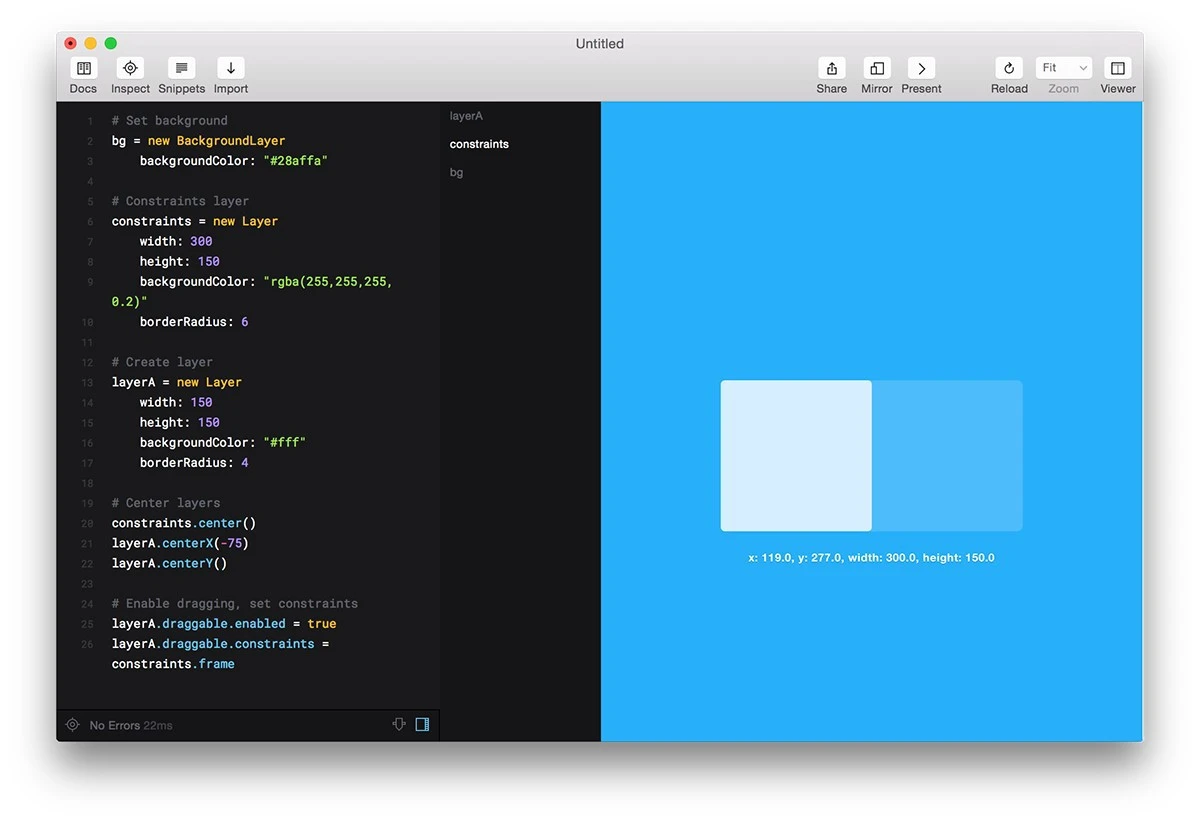Toggle the layer panel sidebar icon
The width and height of the screenshot is (1200, 822).
pos(422,724)
